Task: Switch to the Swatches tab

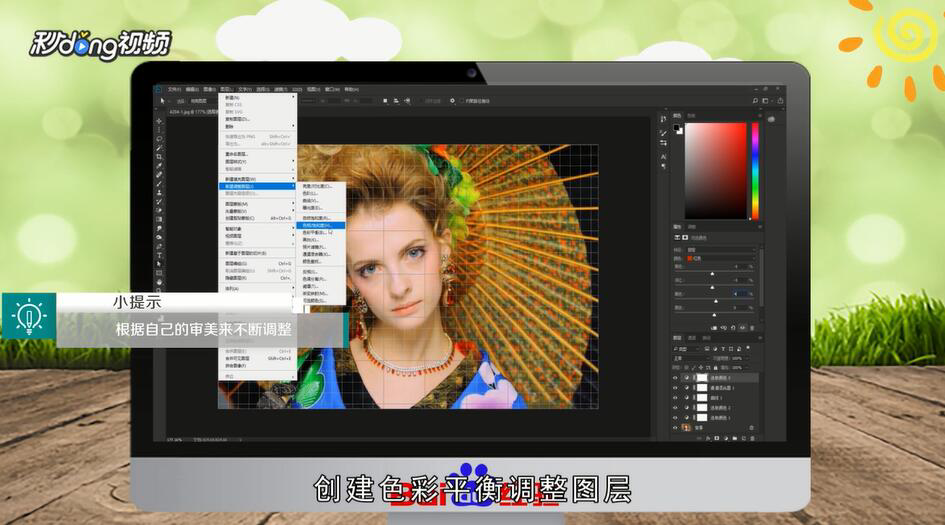Action: pos(691,115)
